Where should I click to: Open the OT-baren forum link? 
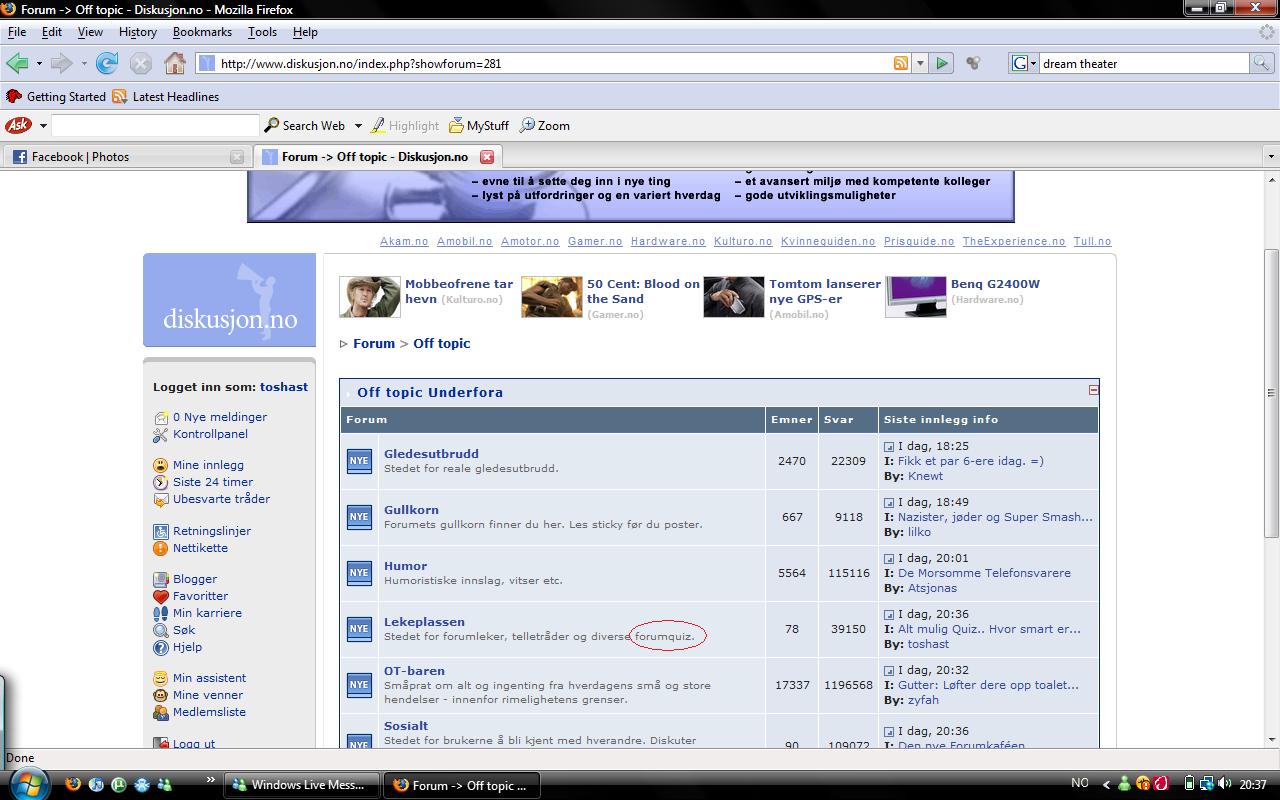(x=414, y=671)
